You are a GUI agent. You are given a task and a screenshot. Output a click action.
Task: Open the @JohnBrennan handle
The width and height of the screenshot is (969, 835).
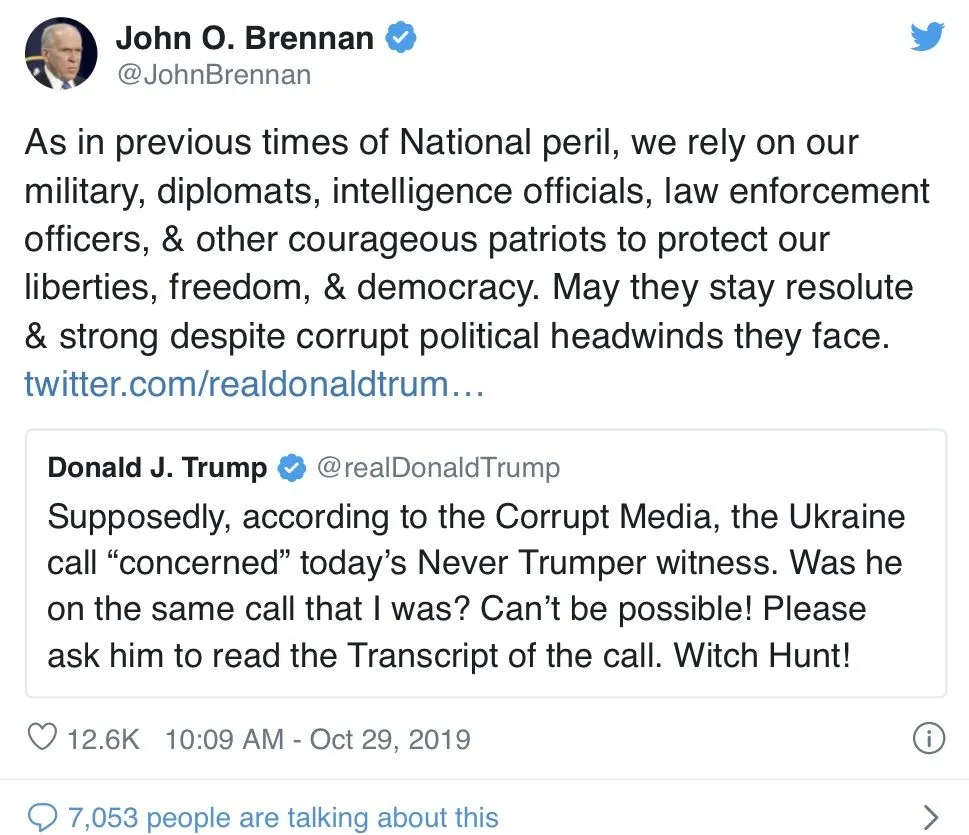point(213,74)
